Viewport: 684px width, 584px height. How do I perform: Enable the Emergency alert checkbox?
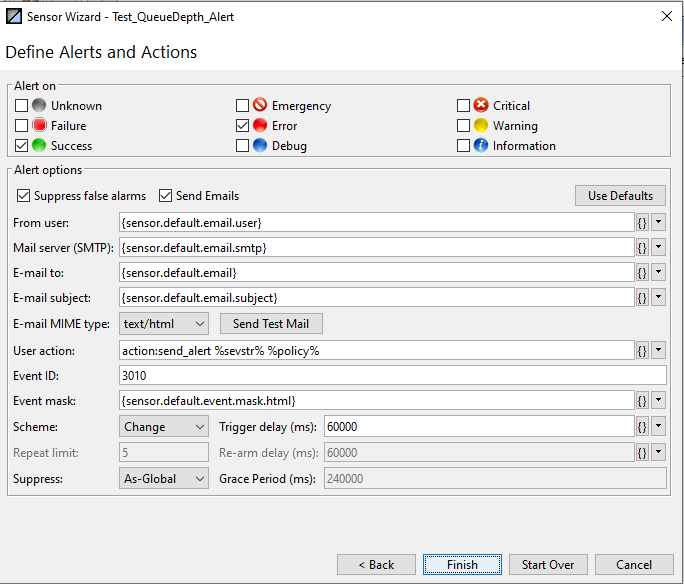242,106
